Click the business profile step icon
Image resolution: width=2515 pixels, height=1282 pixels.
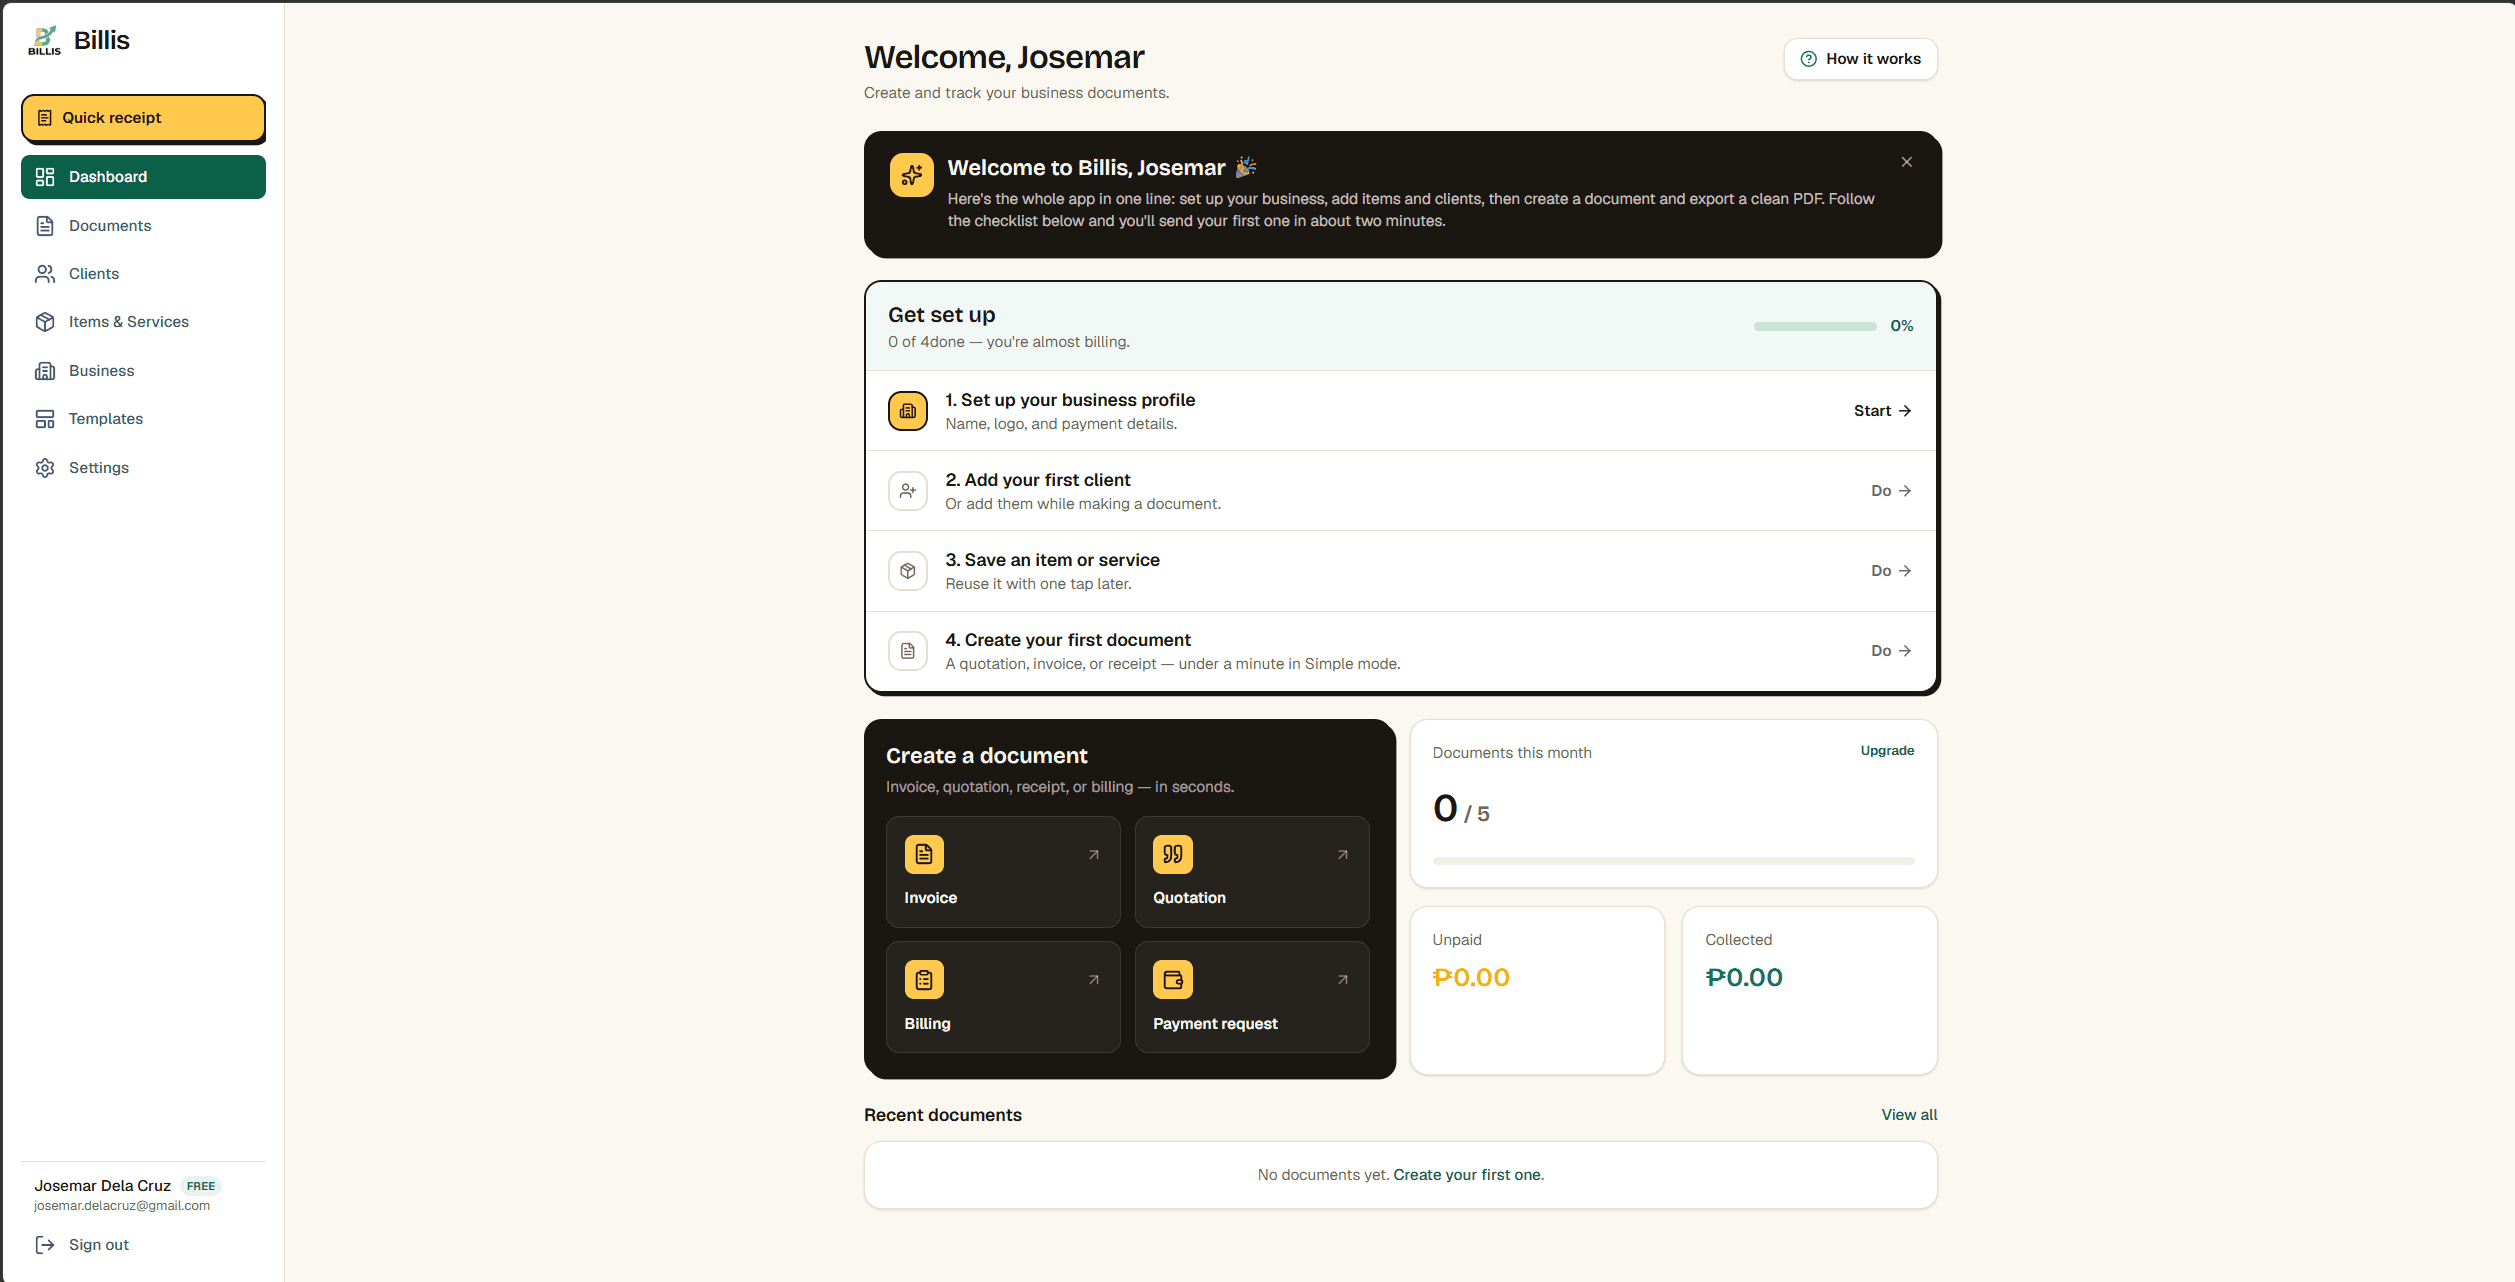[907, 411]
